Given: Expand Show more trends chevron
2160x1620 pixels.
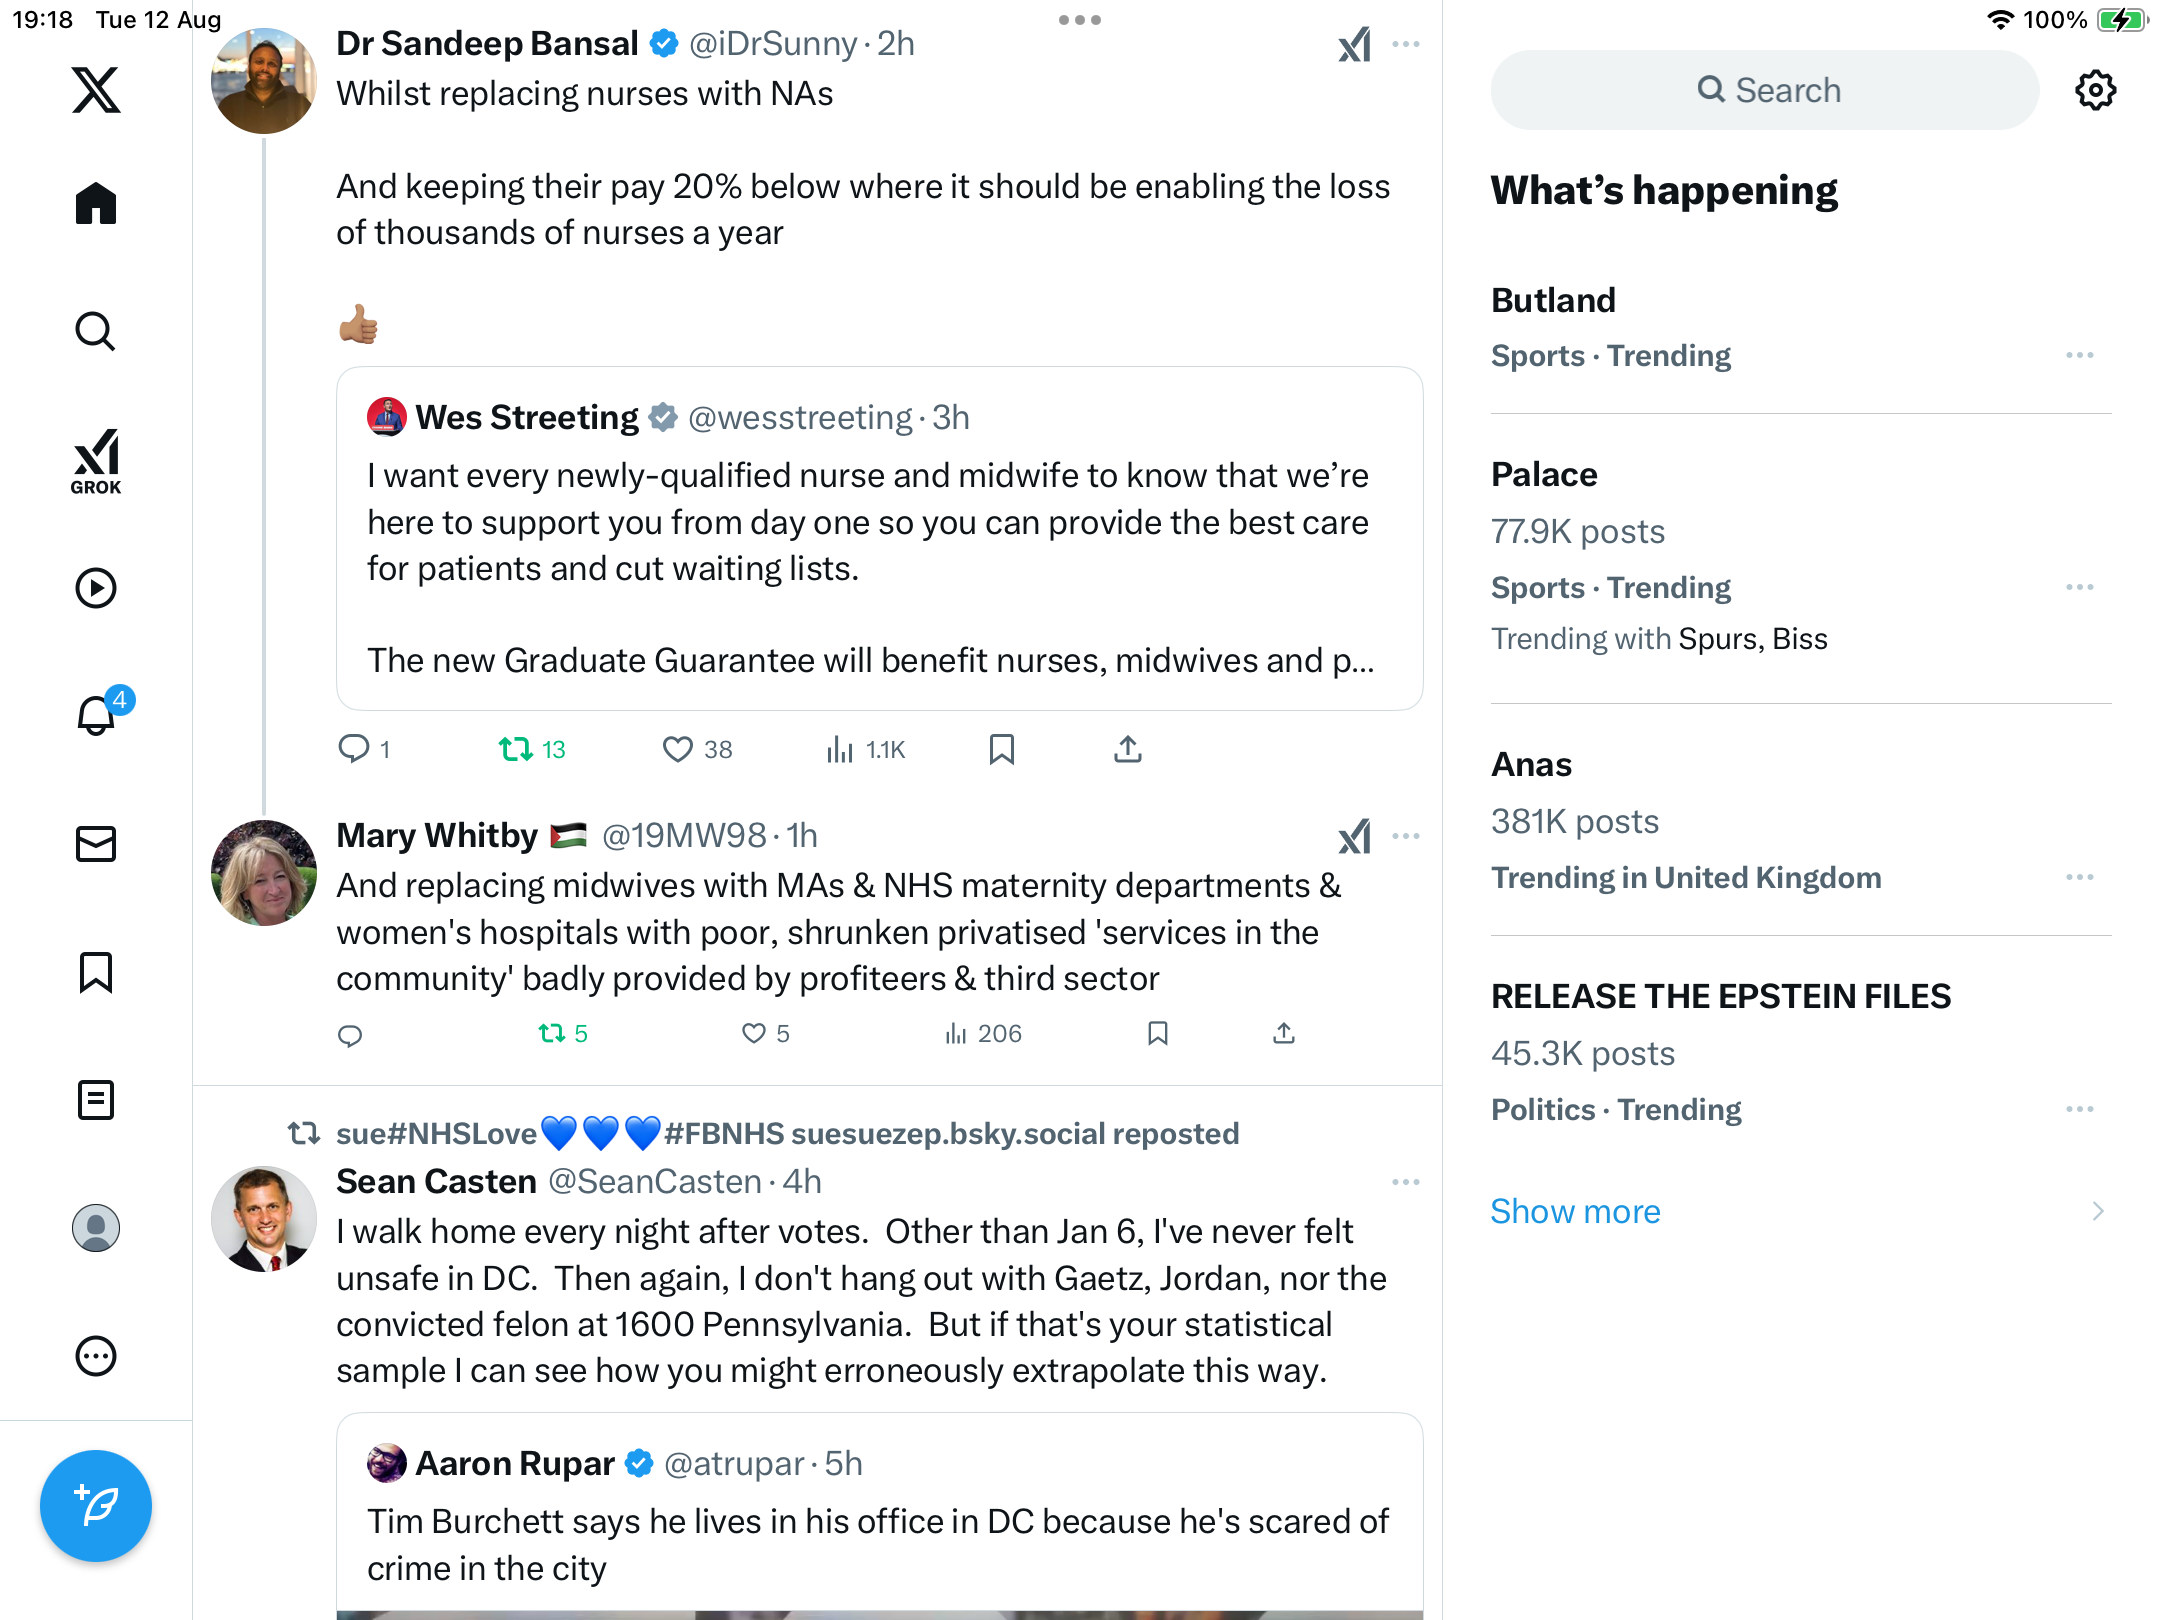Looking at the screenshot, I should point(2097,1211).
